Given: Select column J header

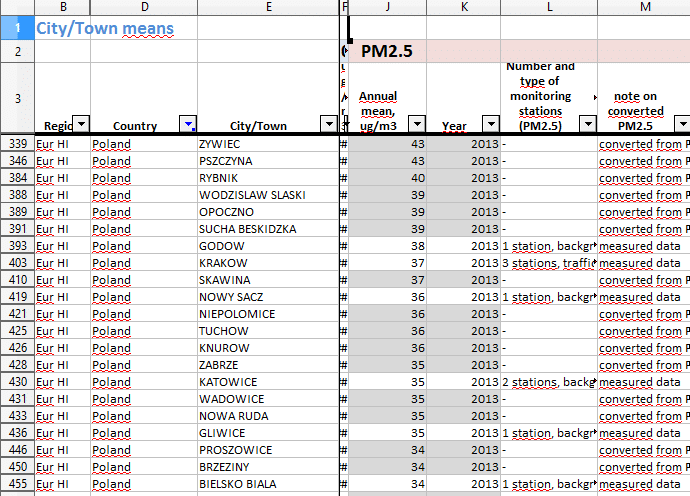Looking at the screenshot, I should click(x=387, y=7).
